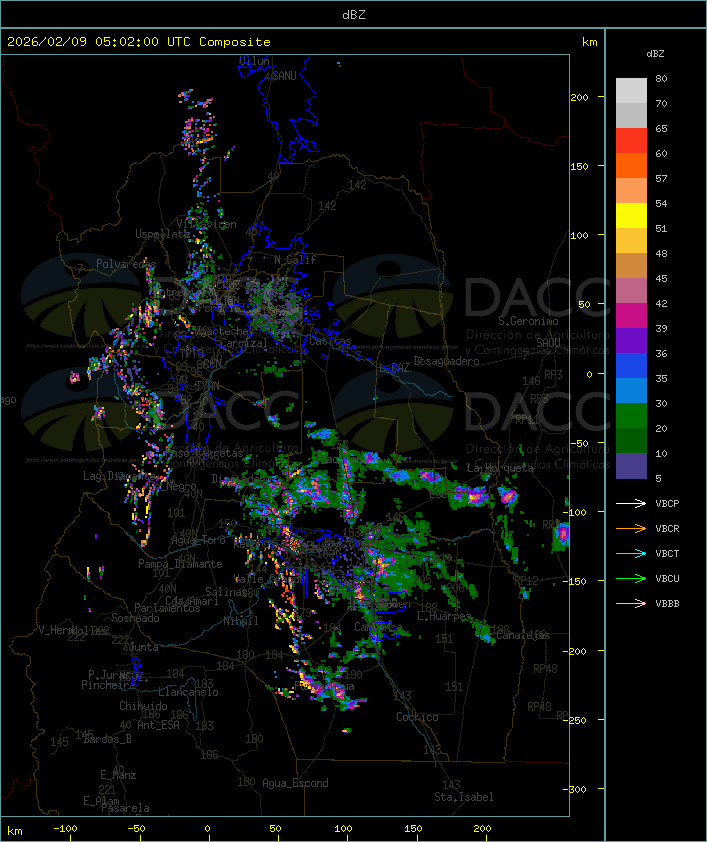Click the 'Pincheira' map label
Screen dimensions: 707x842
click(x=108, y=685)
